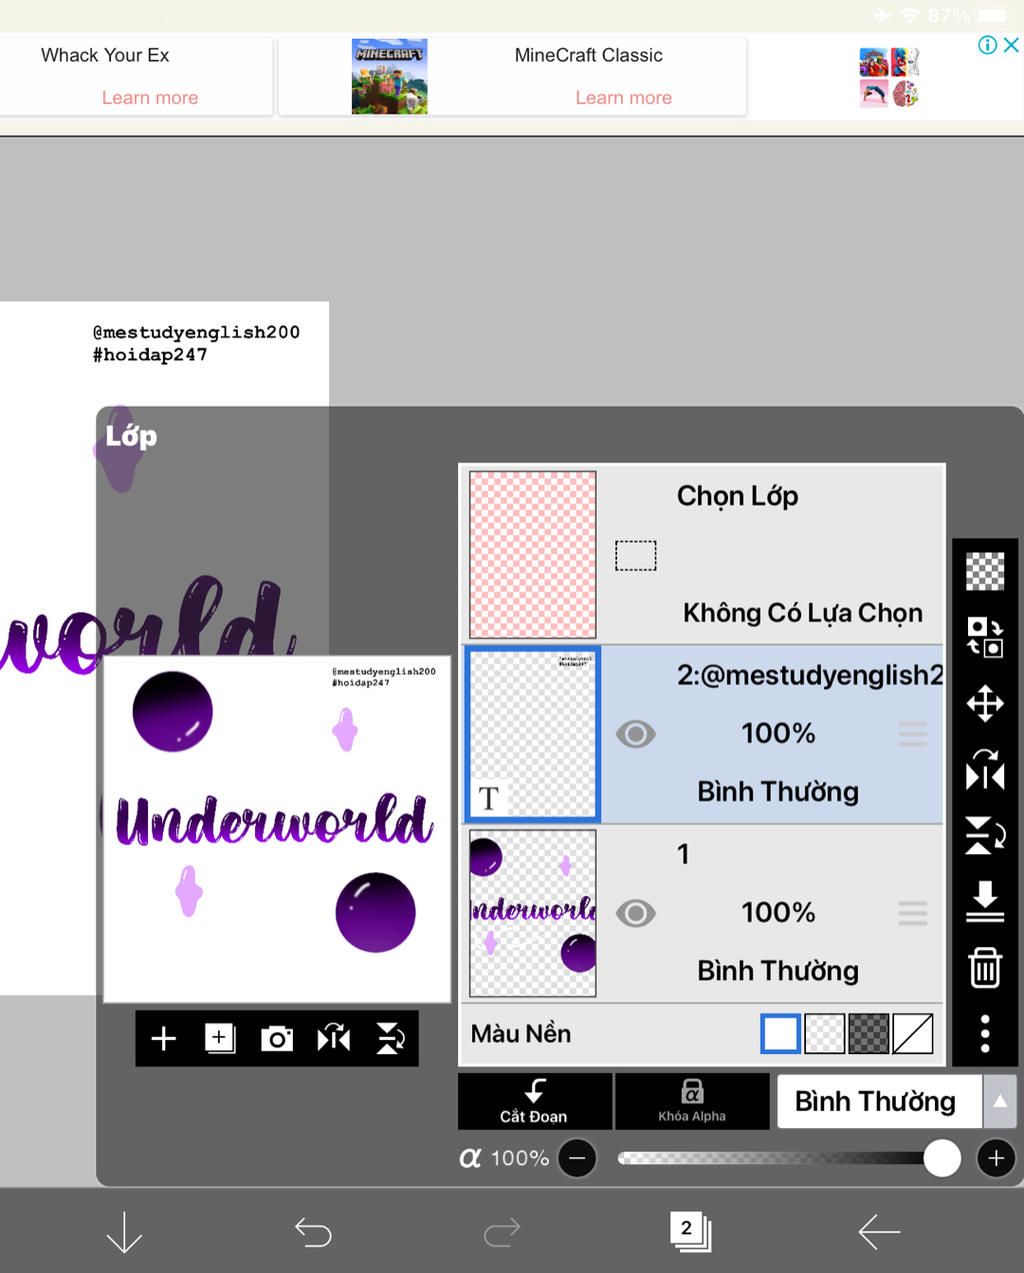The height and width of the screenshot is (1273, 1024).
Task: Tap Không Có Lựa Chọn text
Action: click(x=803, y=613)
